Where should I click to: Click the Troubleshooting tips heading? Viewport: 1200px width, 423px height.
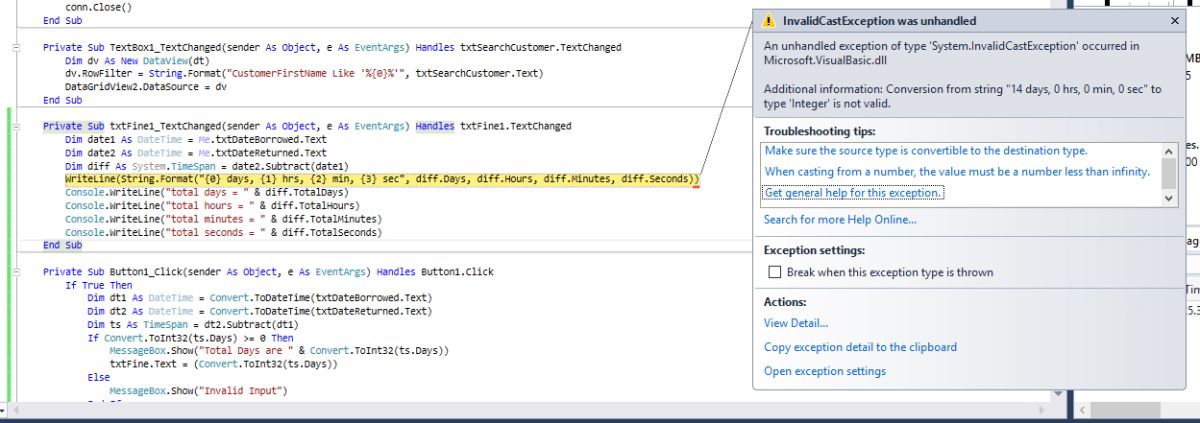(820, 131)
